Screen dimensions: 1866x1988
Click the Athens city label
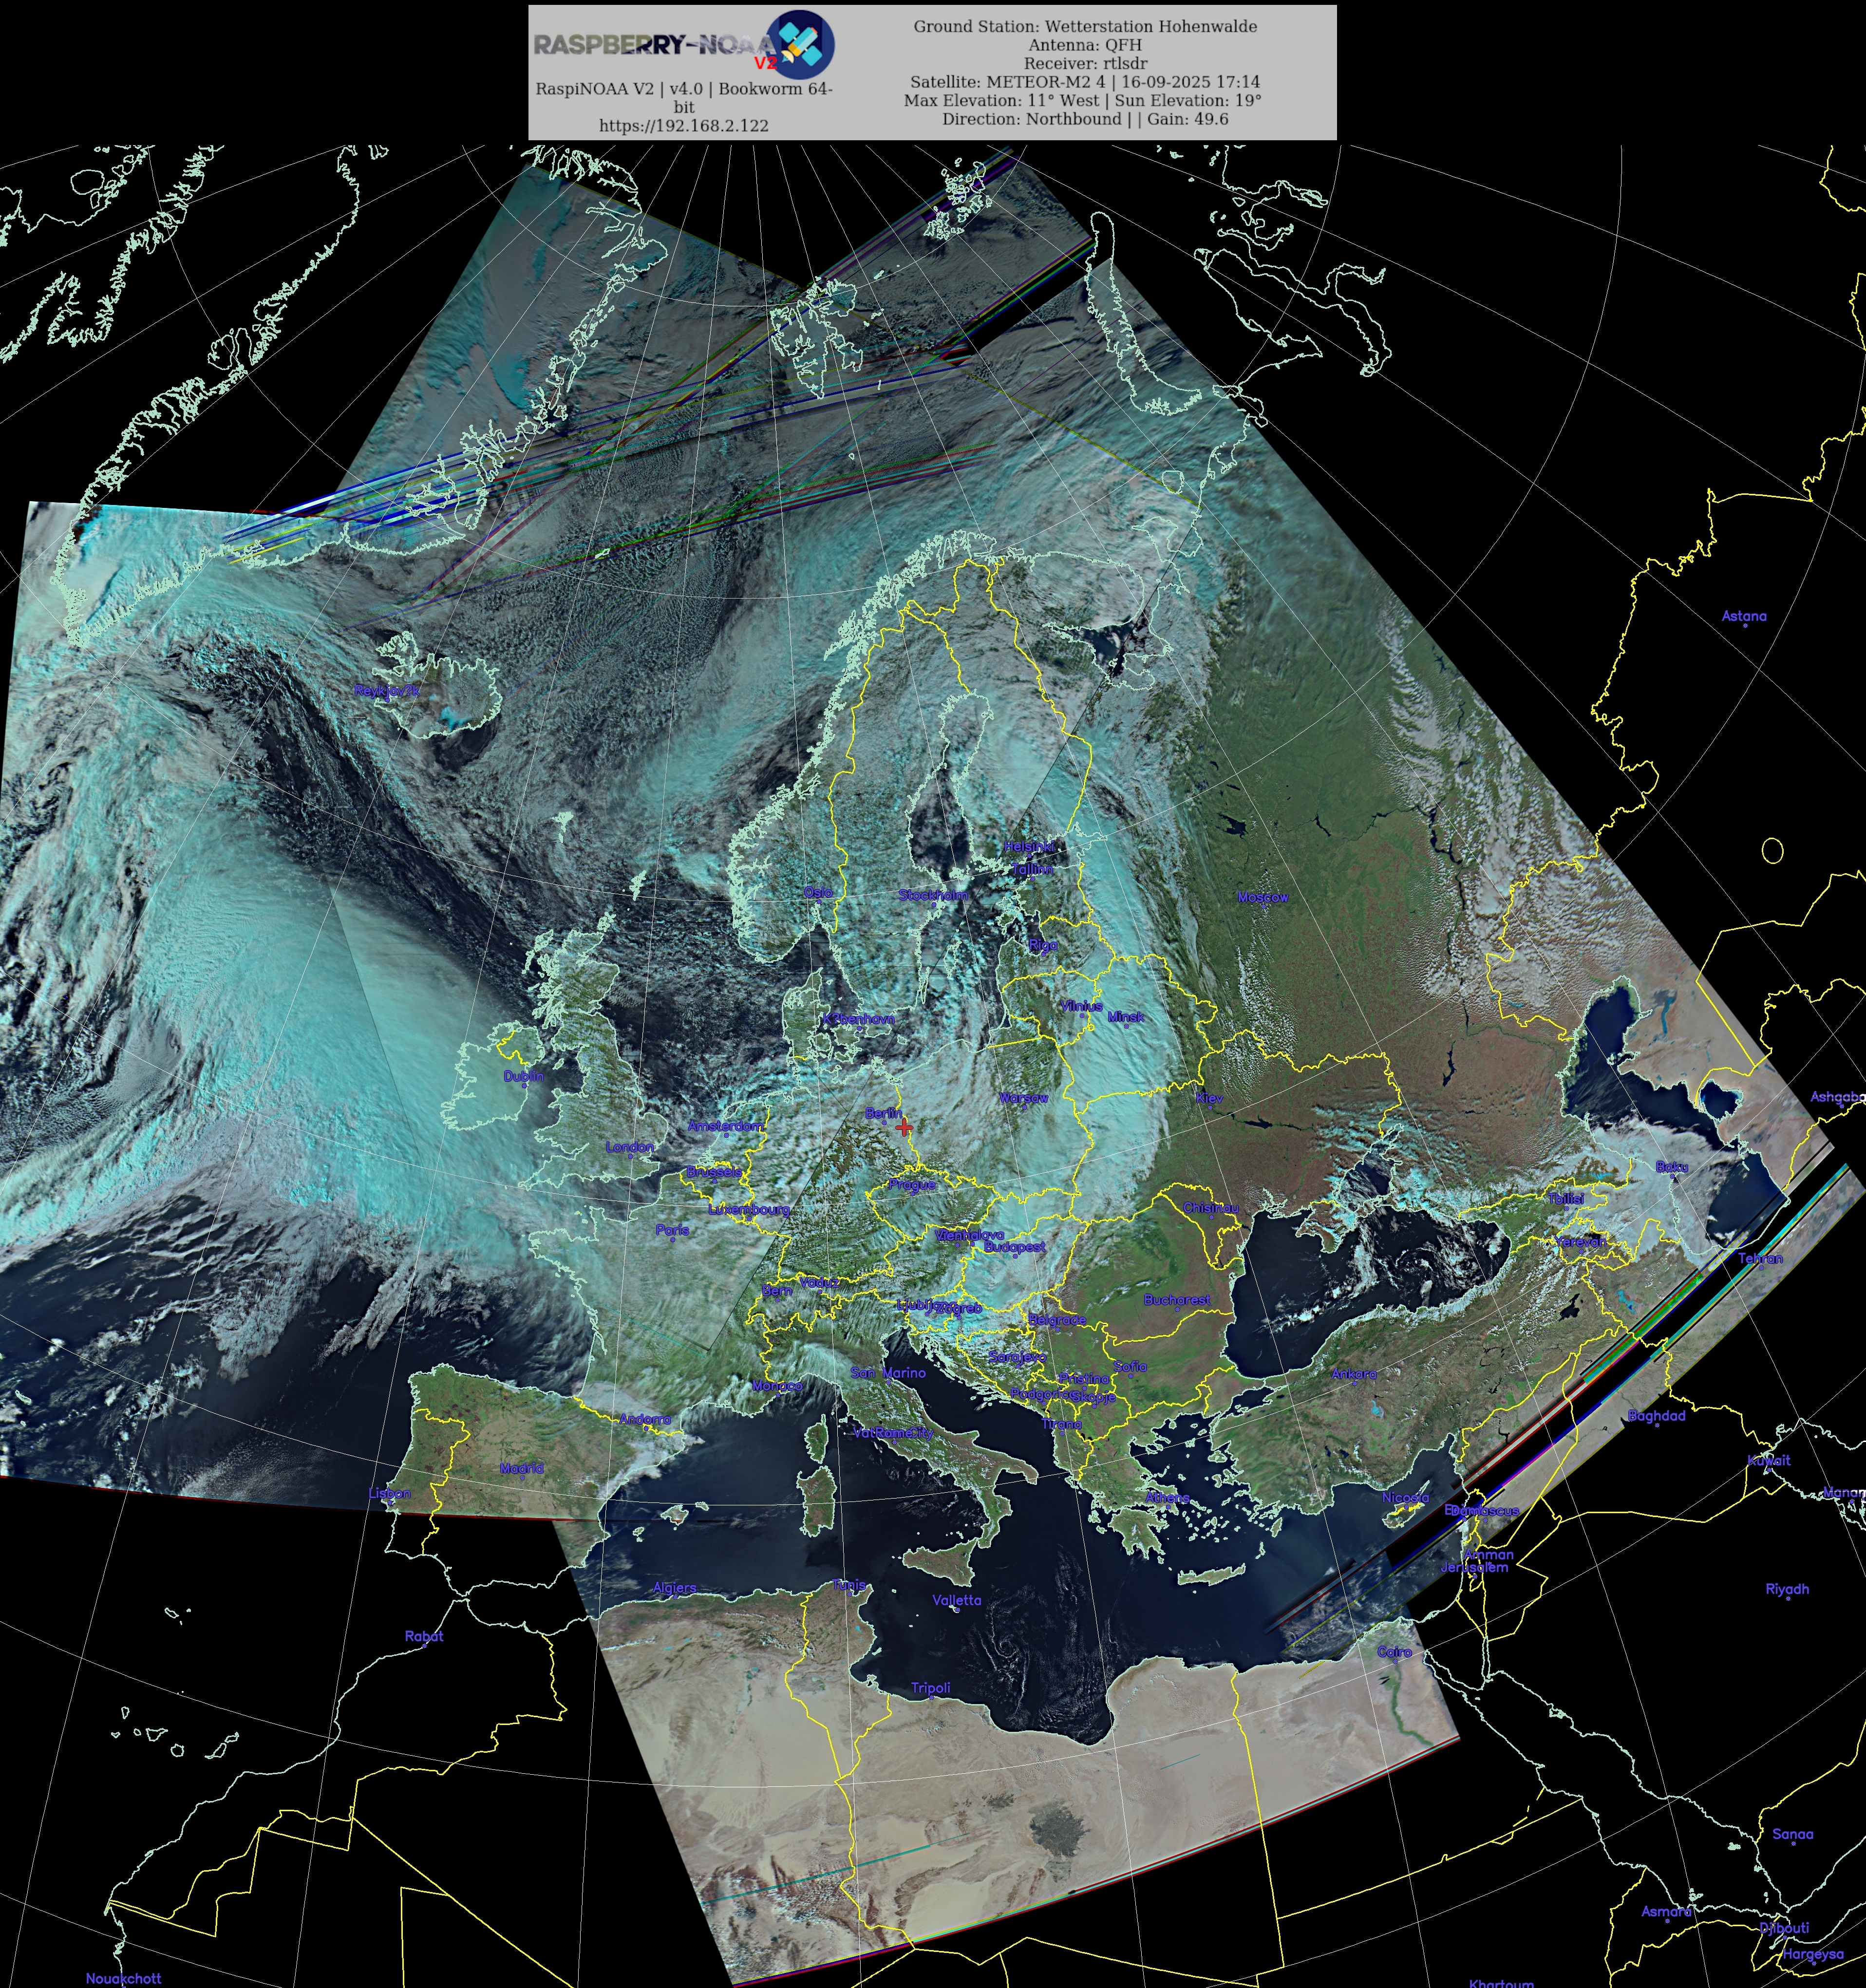1167,1497
